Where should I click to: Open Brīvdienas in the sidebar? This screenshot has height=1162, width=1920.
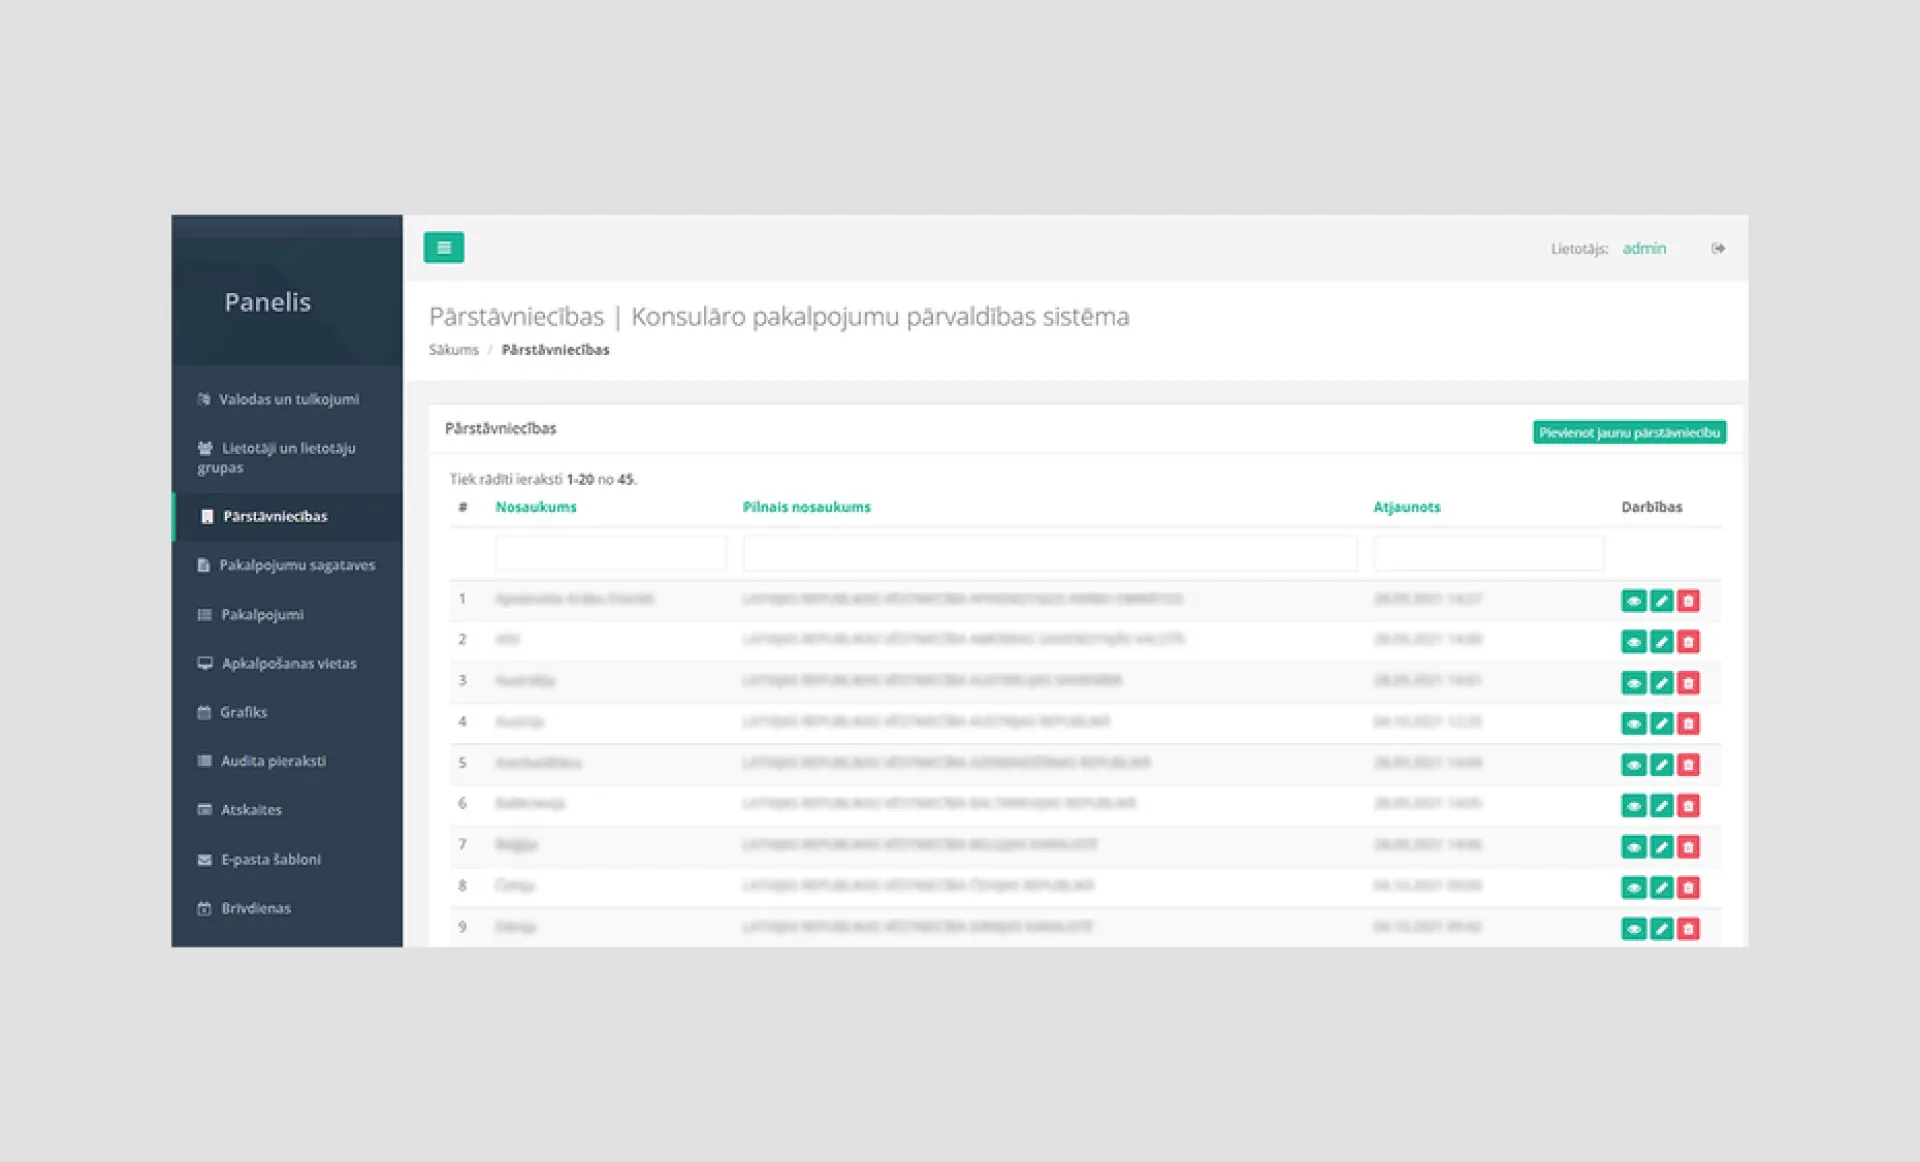click(287, 908)
